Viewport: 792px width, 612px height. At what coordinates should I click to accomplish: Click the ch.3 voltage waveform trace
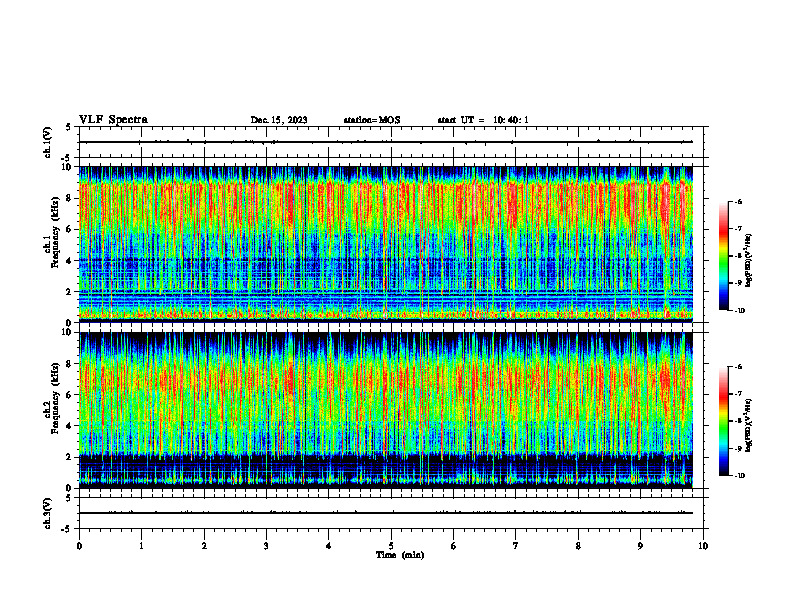pyautogui.click(x=386, y=513)
